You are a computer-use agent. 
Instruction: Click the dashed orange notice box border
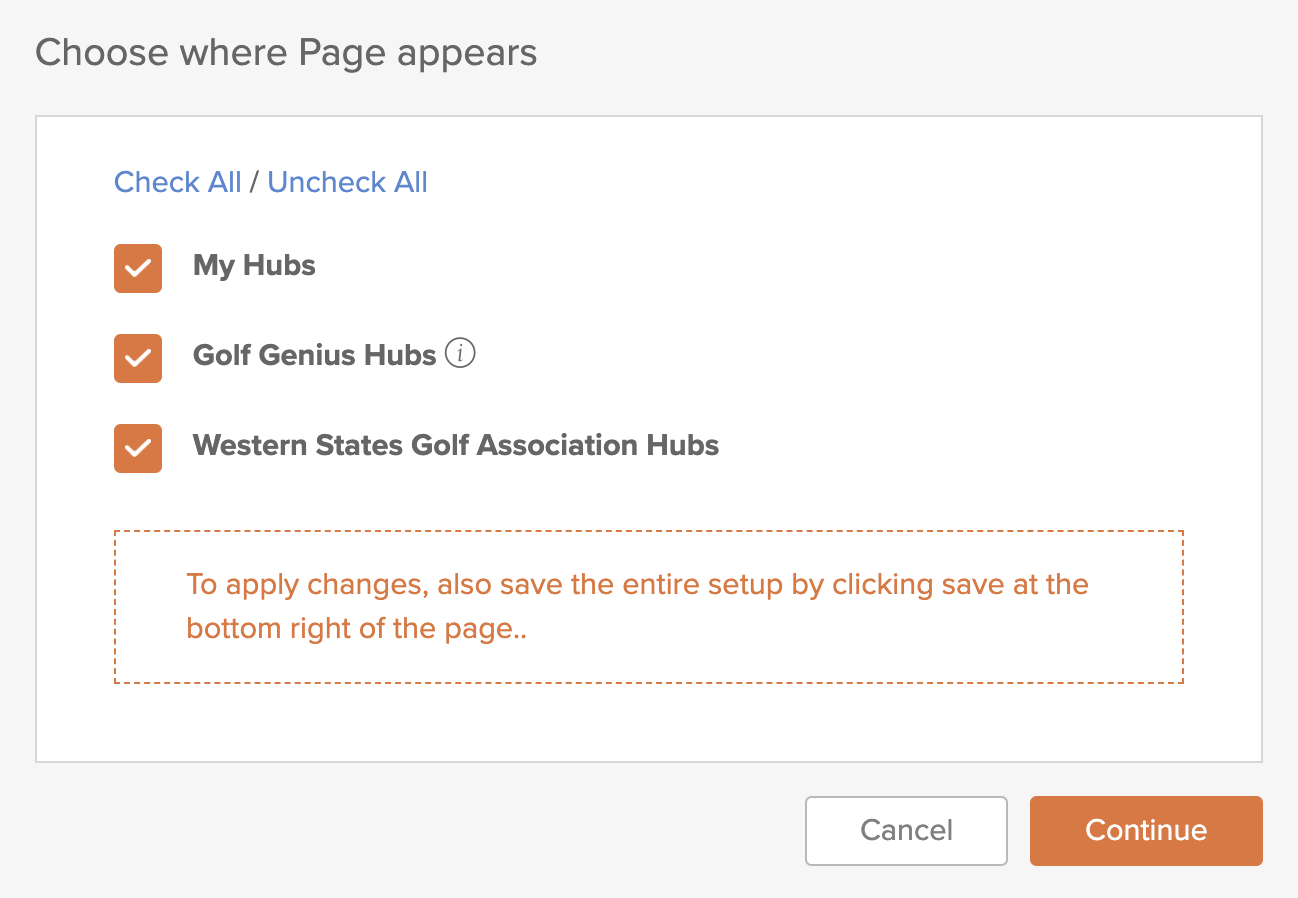pos(648,531)
